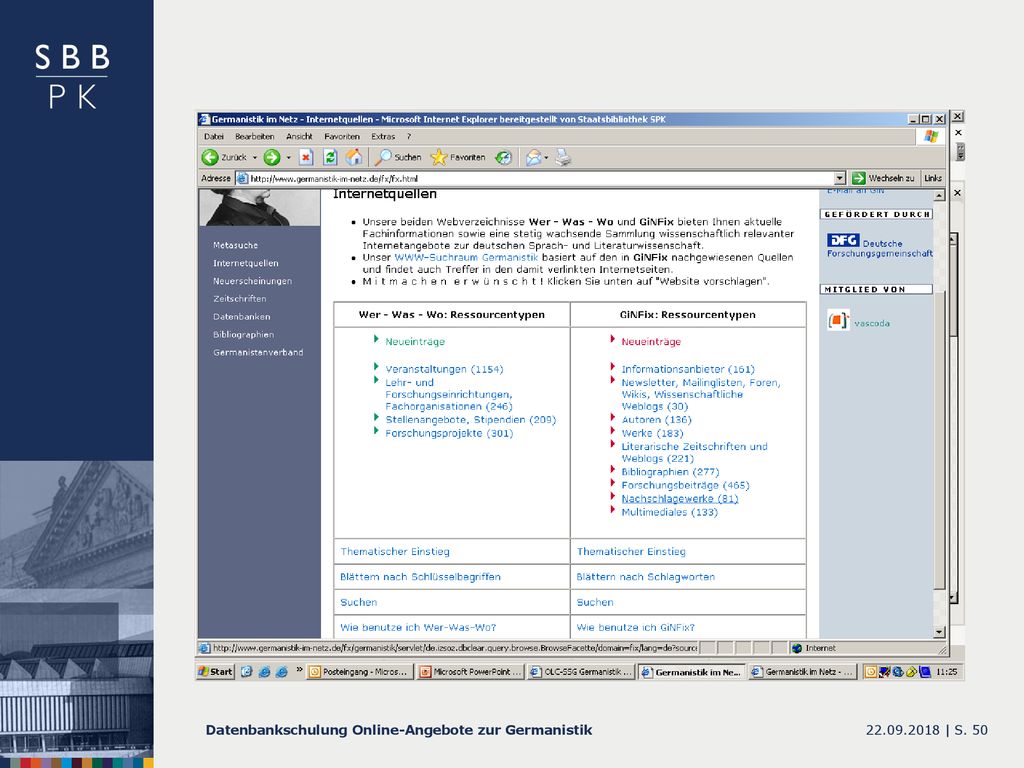The height and width of the screenshot is (768, 1024).
Task: Open Werke (183) link
Action: [x=652, y=433]
